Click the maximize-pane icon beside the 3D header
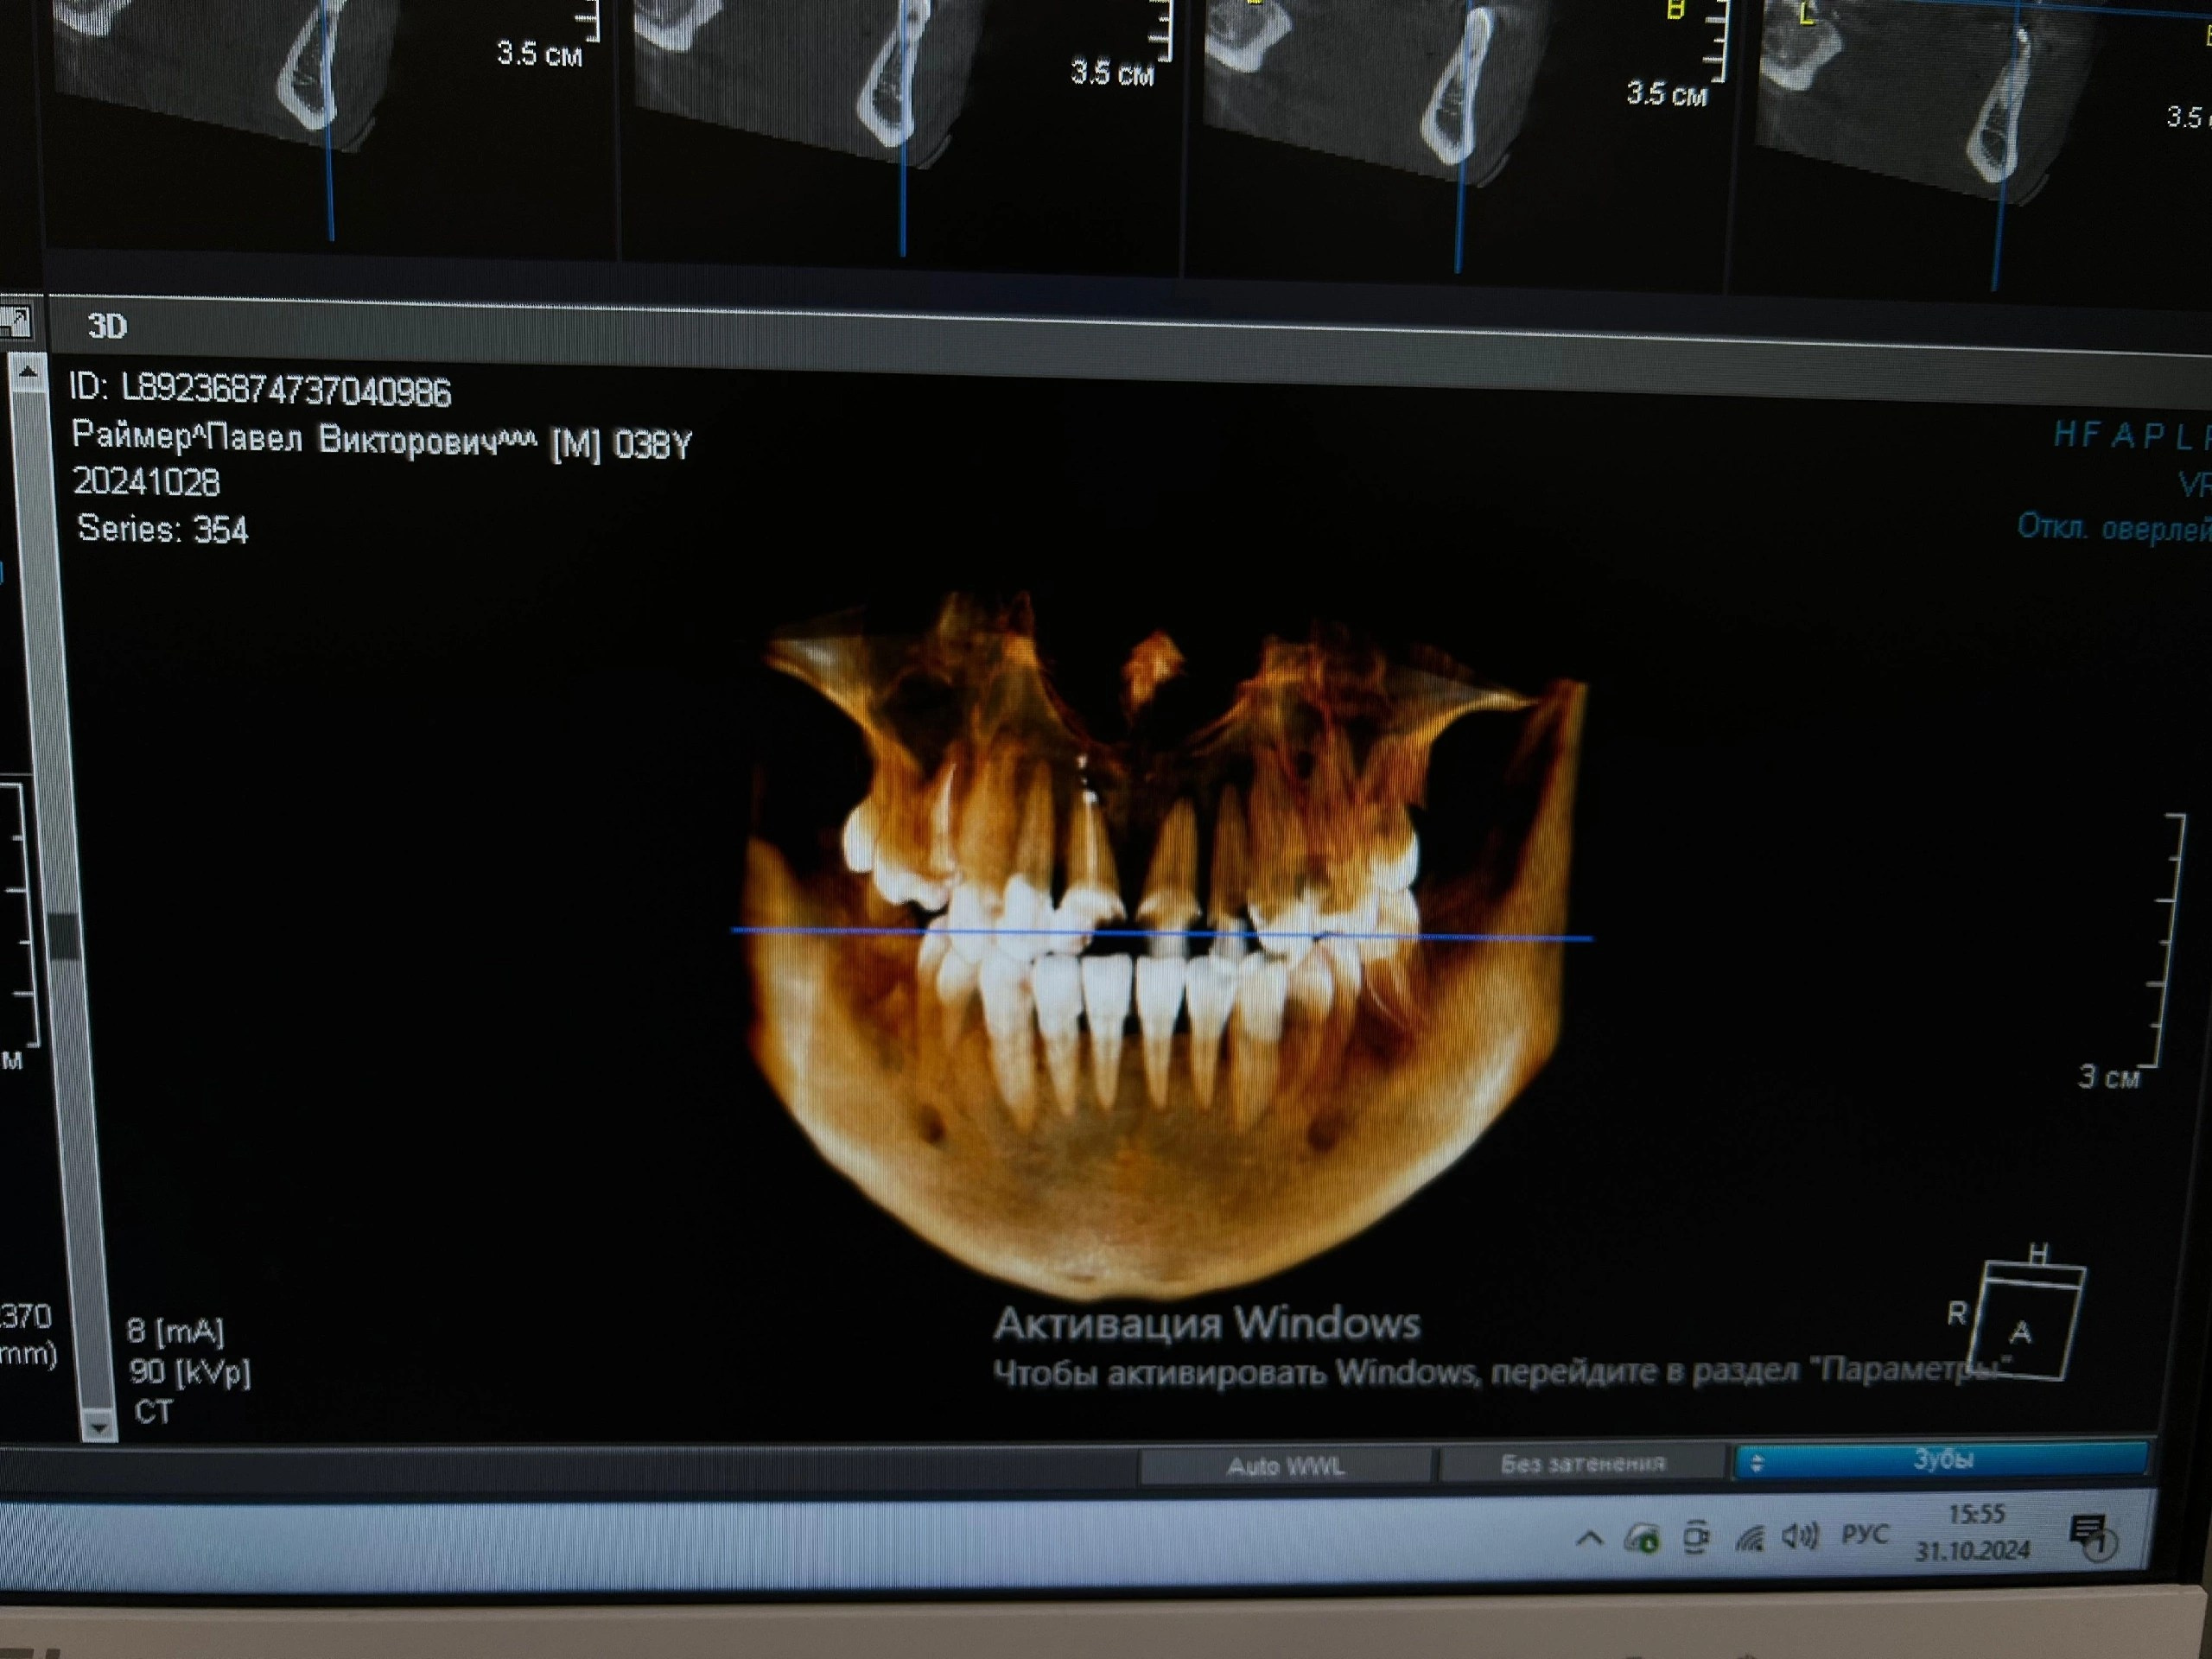Image resolution: width=2212 pixels, height=1659 pixels. click(x=14, y=322)
